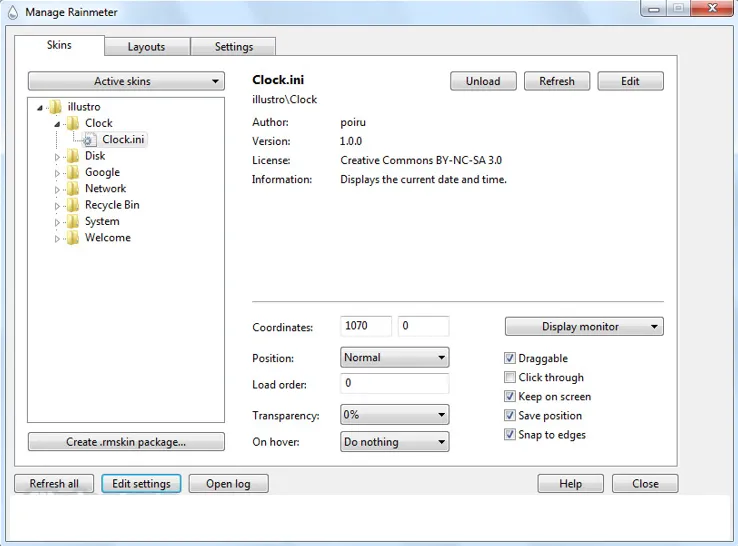
Task: Expand the Disk folder arrow
Action: [57, 157]
